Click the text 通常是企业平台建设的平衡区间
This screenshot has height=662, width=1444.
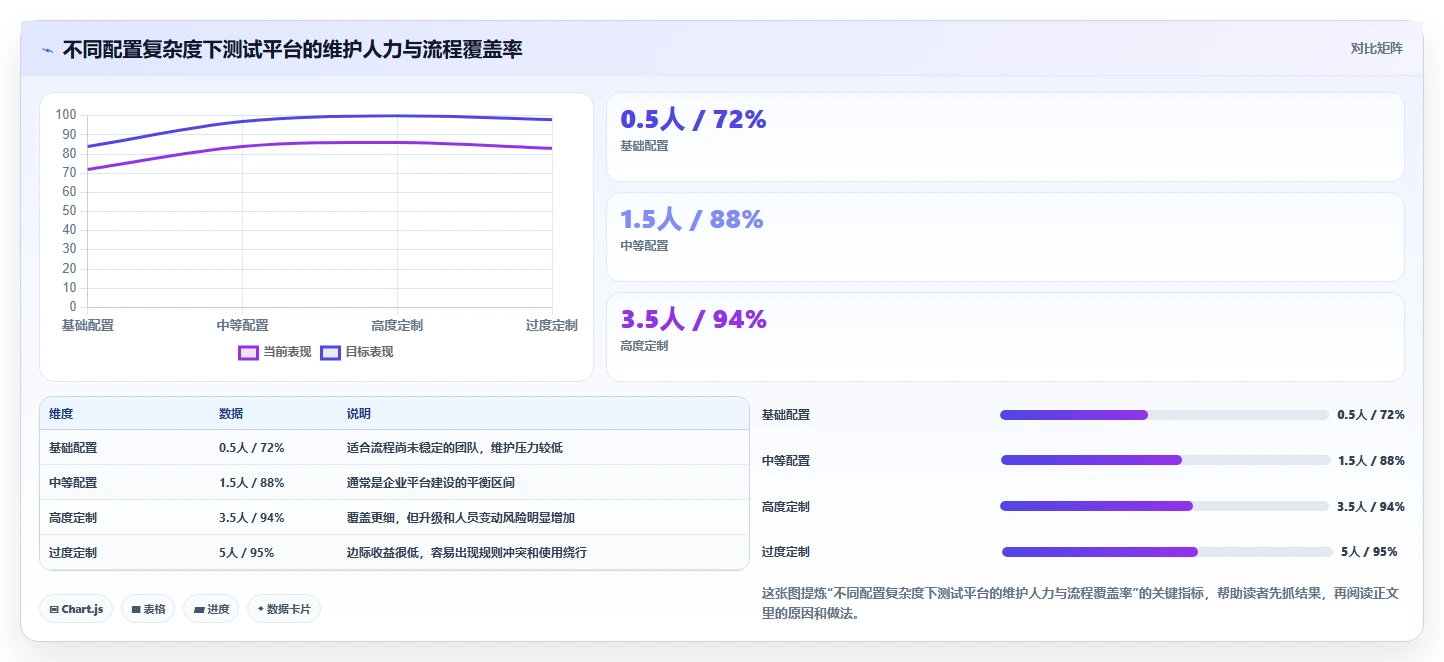(x=431, y=483)
